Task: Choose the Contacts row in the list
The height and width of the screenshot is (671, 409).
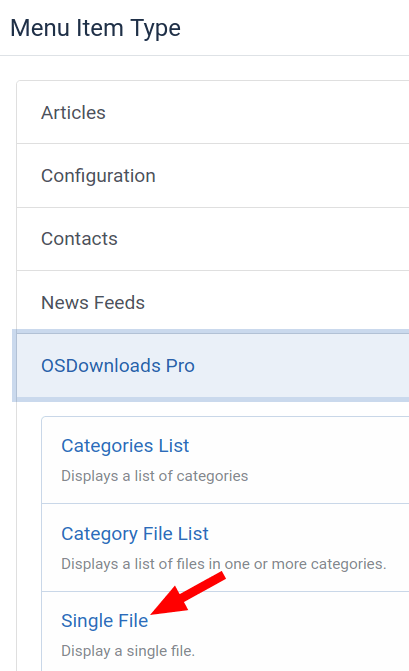Action: [x=213, y=239]
